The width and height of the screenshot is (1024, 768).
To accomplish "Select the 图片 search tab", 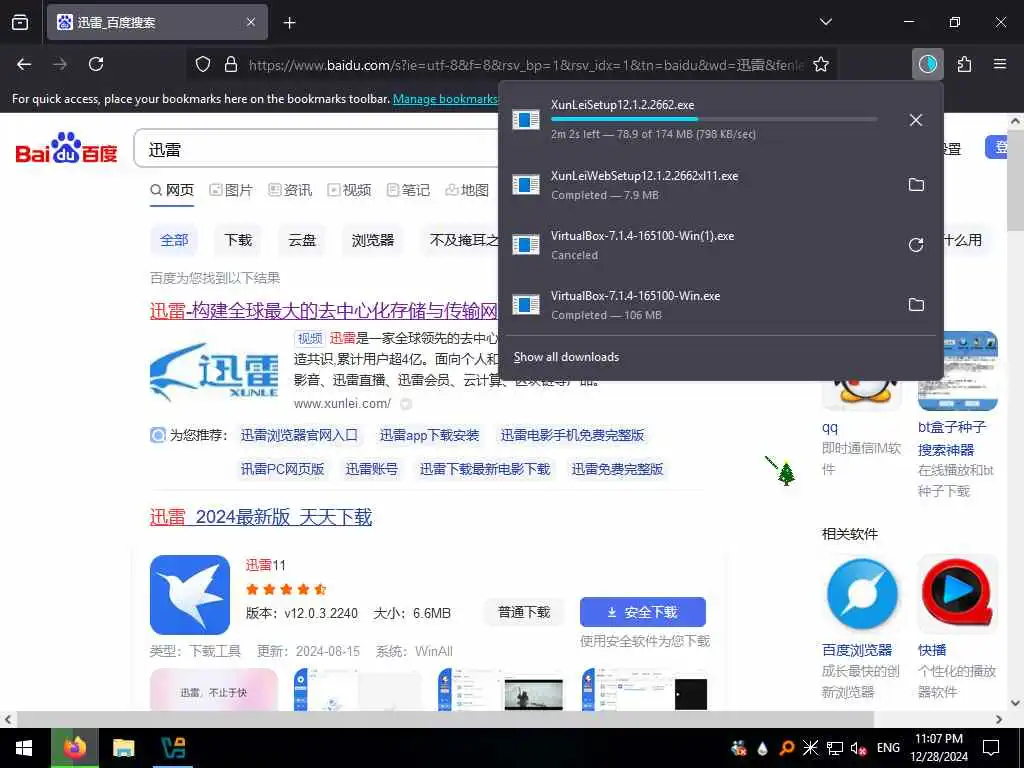I will click(231, 190).
